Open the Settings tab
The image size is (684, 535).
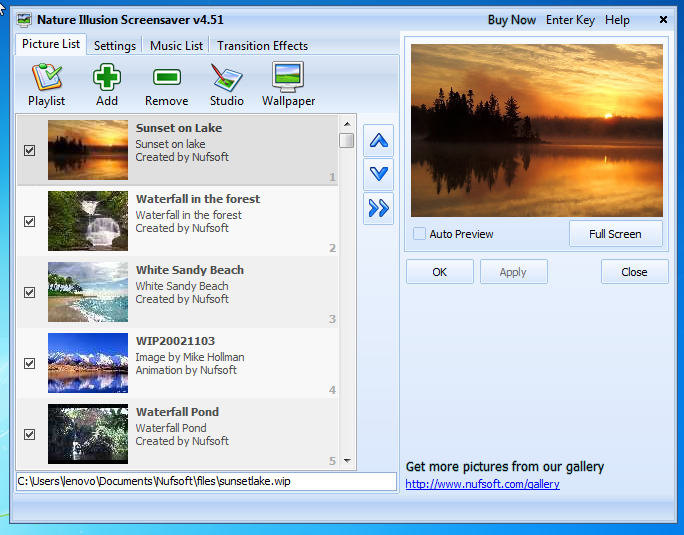click(x=115, y=46)
